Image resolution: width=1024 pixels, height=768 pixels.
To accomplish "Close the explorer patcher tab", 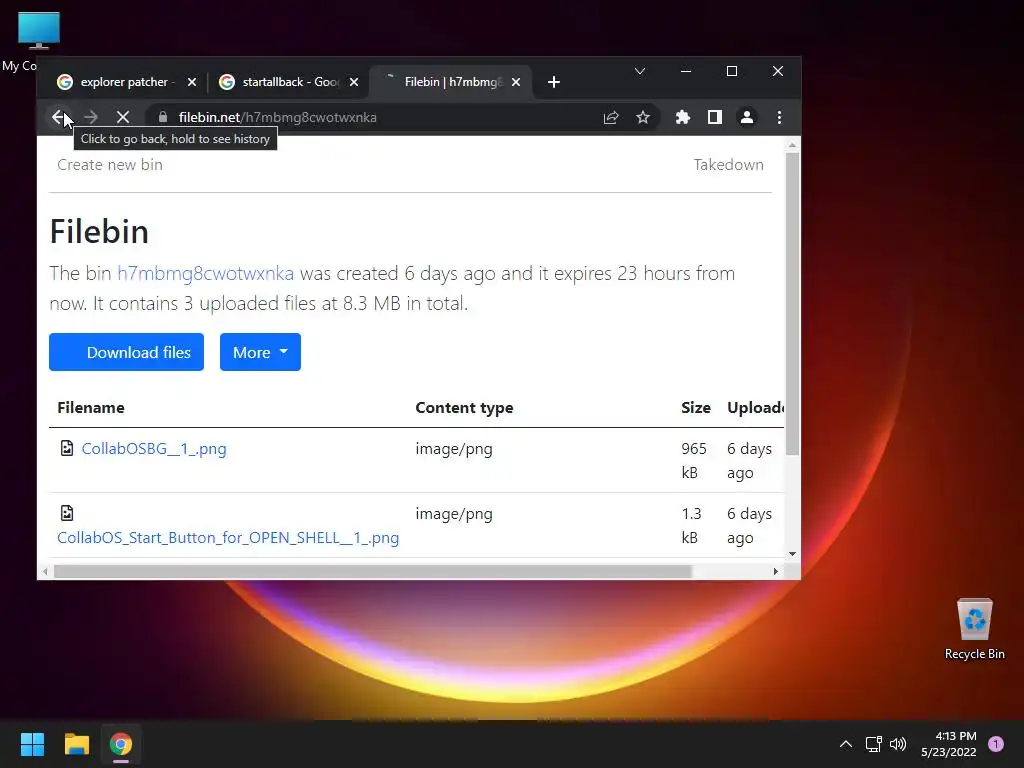I will 192,82.
